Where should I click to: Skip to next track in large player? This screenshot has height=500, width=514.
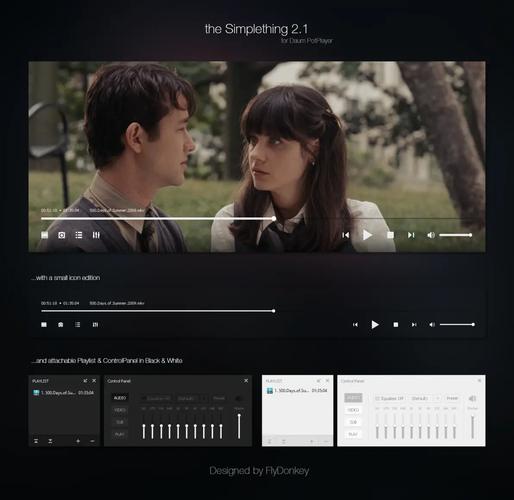coord(411,235)
